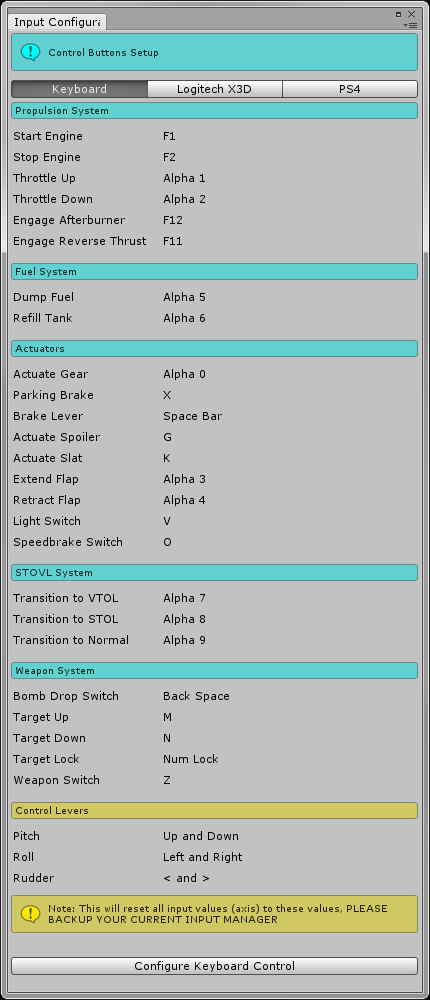430x1000 pixels.
Task: Click the yellow warning icon in the note
Action: click(30, 914)
